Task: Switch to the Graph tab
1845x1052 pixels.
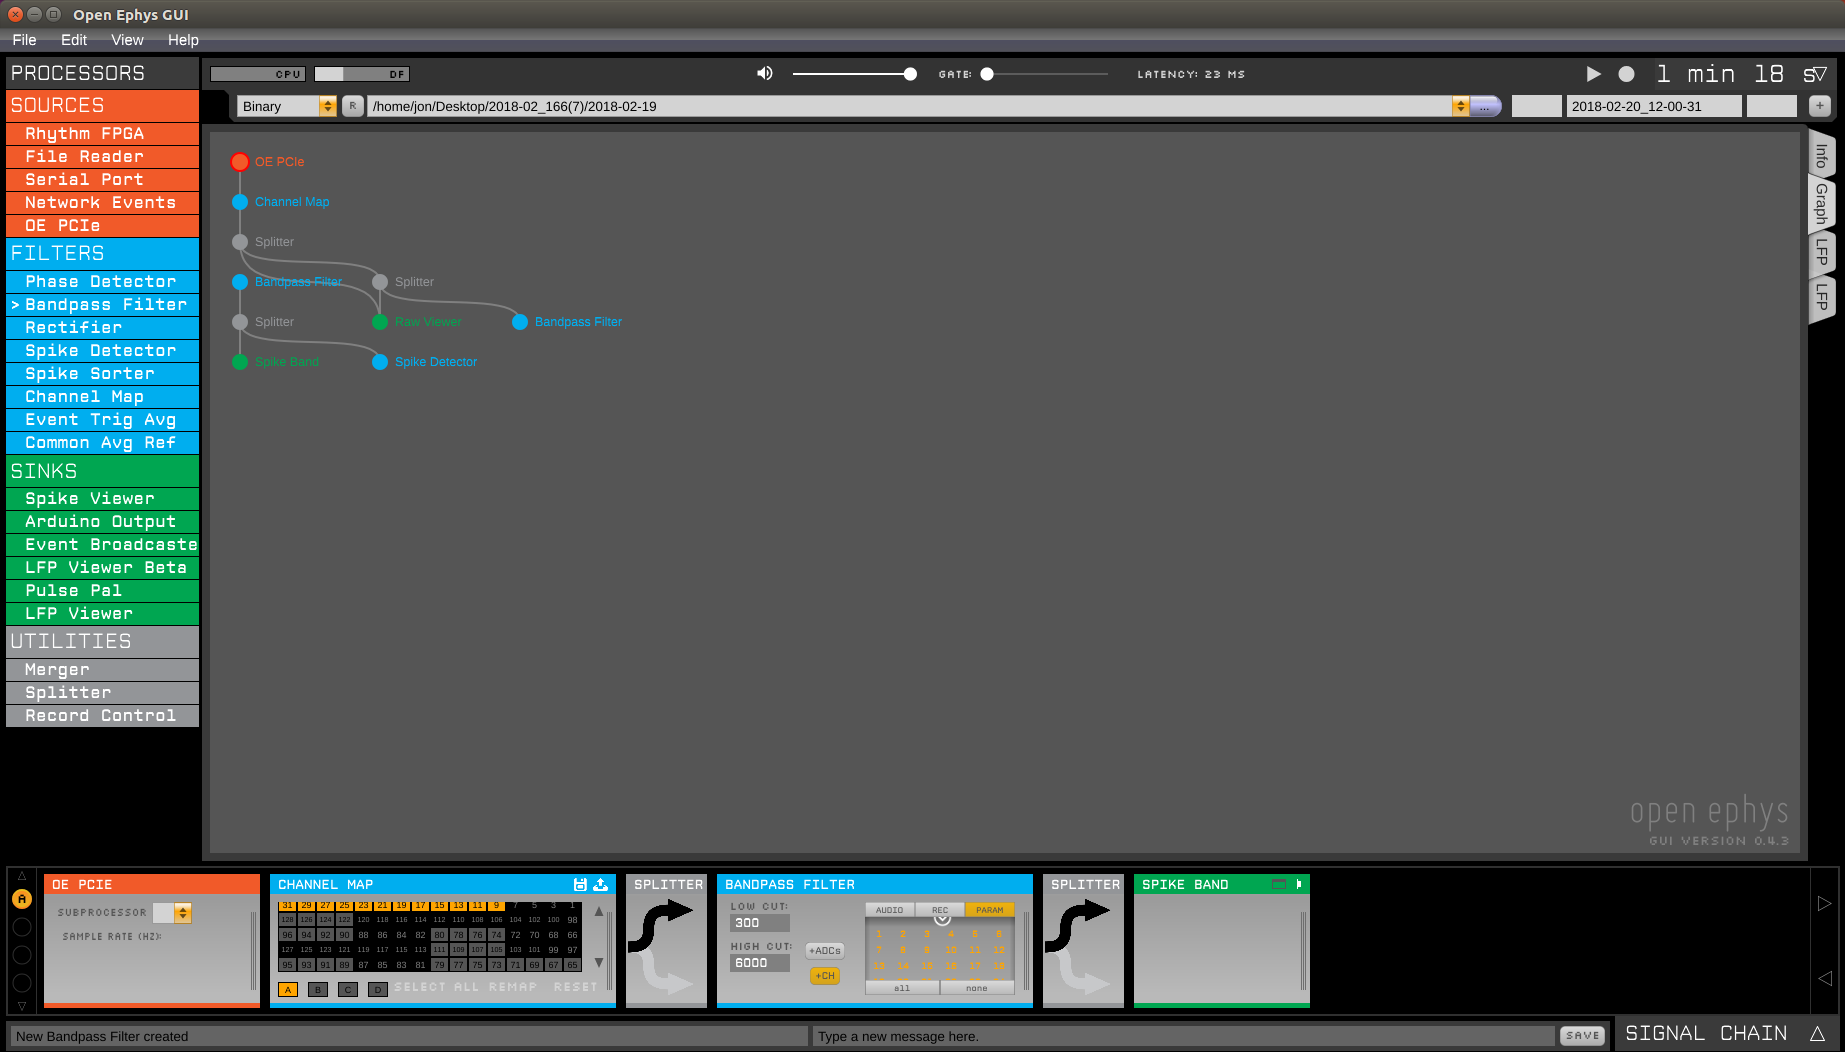Action: pyautogui.click(x=1819, y=204)
